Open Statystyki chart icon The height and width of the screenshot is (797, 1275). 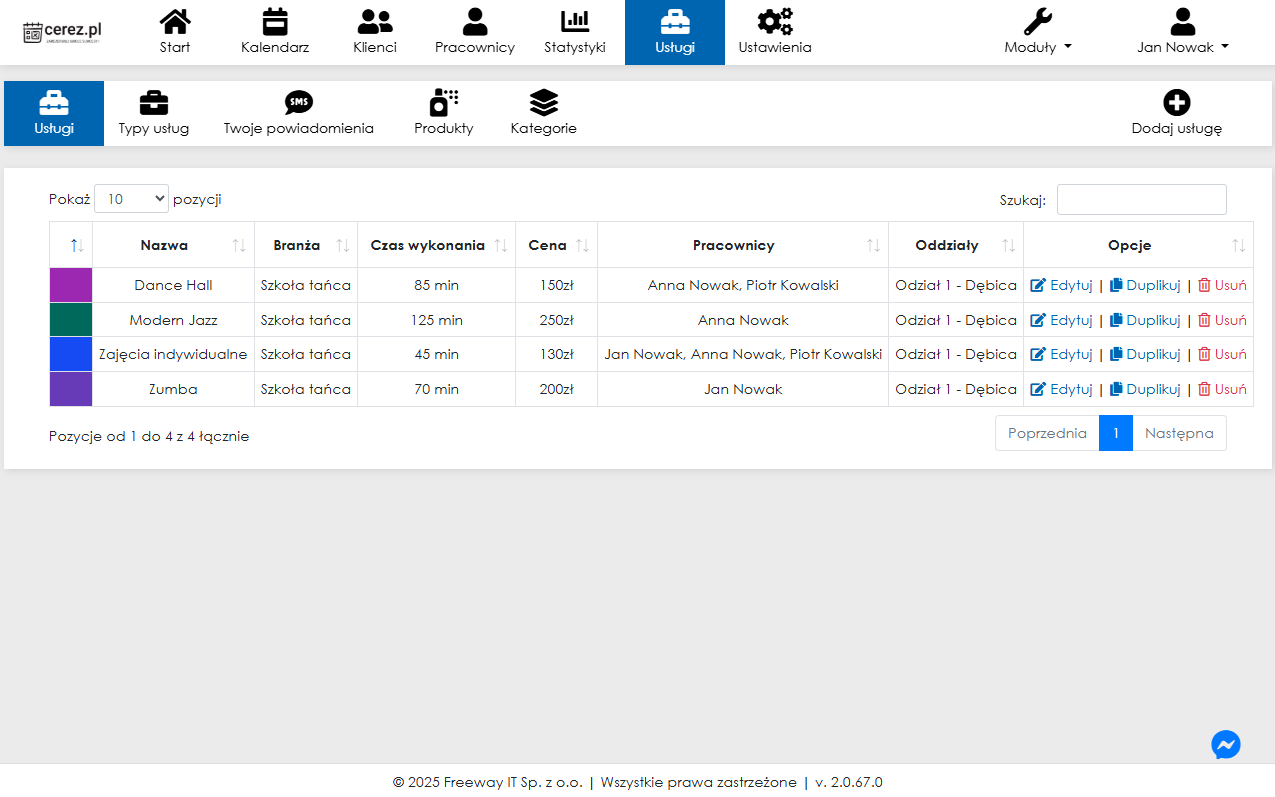pyautogui.click(x=575, y=21)
